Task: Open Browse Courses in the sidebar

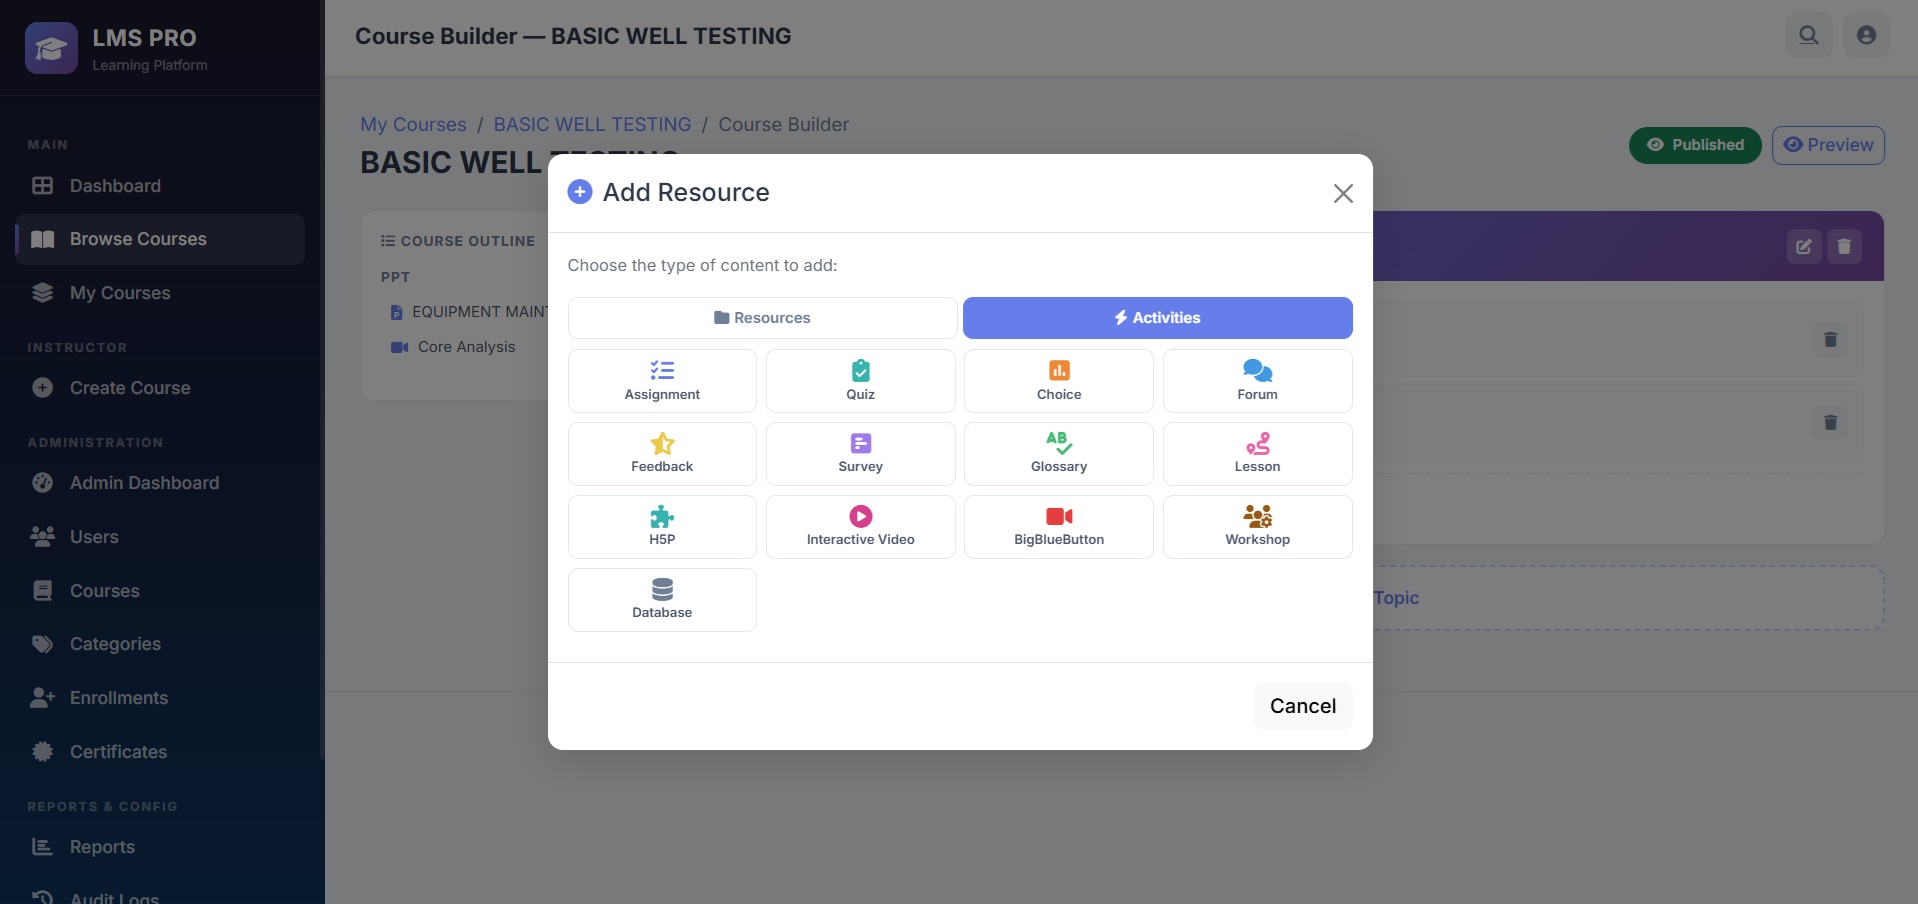Action: (x=160, y=239)
